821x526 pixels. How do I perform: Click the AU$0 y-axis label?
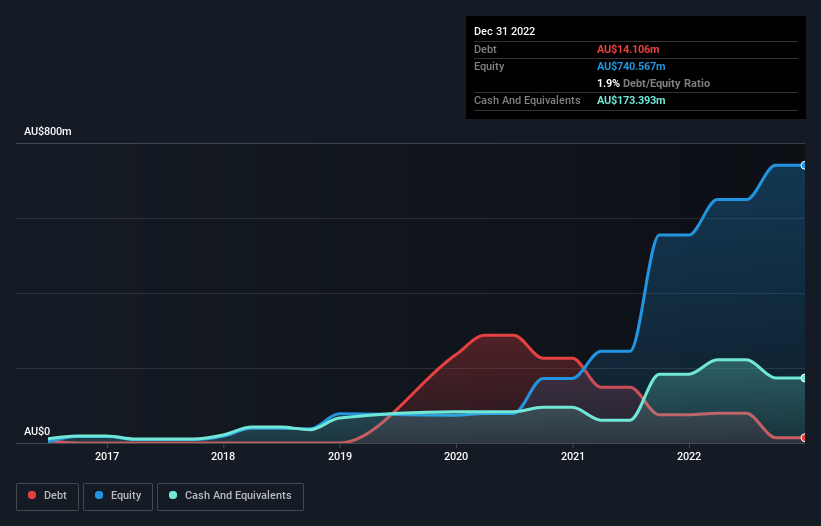[x=37, y=431]
